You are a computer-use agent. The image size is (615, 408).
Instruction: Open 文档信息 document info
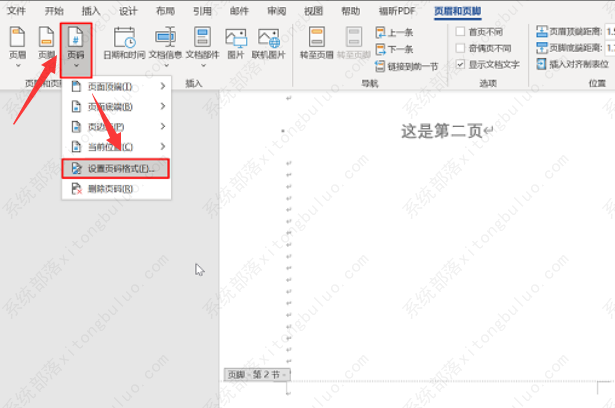click(x=165, y=45)
